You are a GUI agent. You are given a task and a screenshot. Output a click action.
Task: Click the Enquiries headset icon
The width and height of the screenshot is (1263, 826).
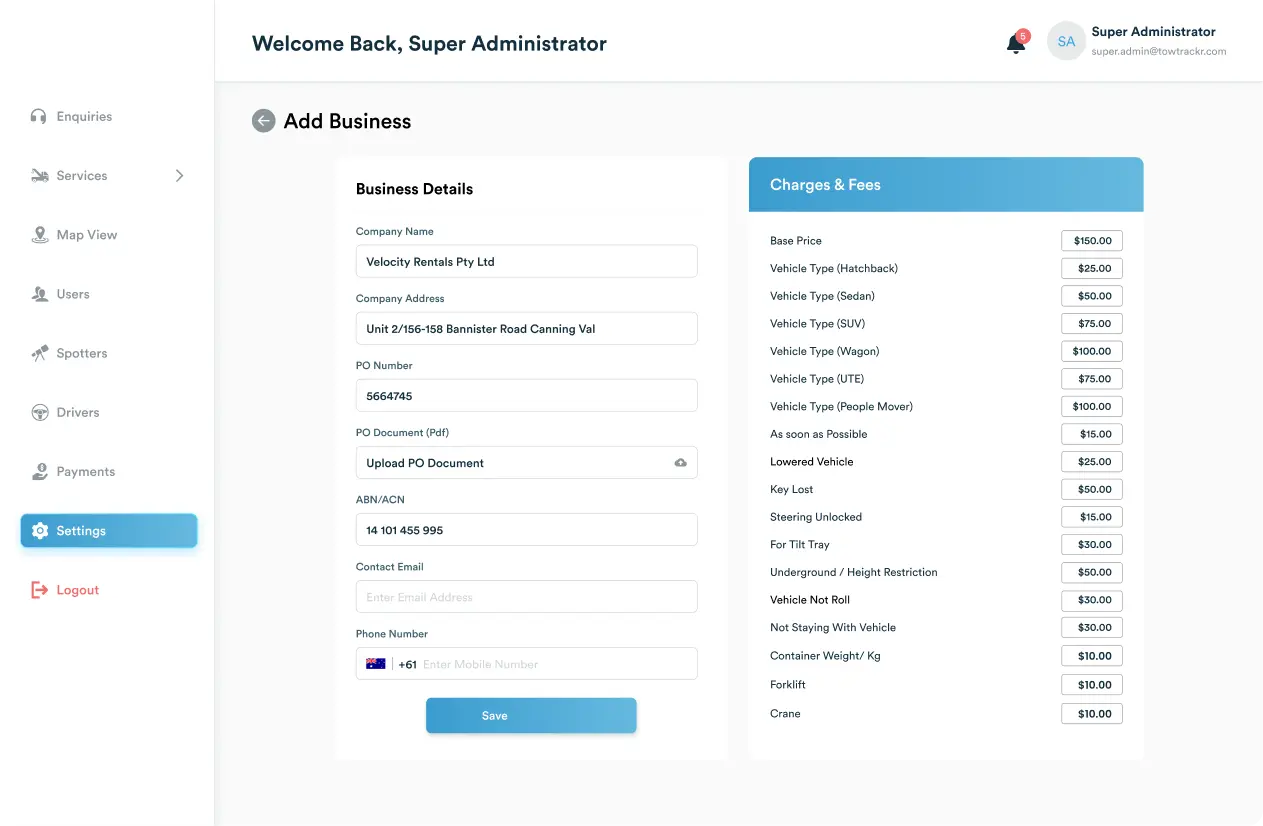click(39, 117)
